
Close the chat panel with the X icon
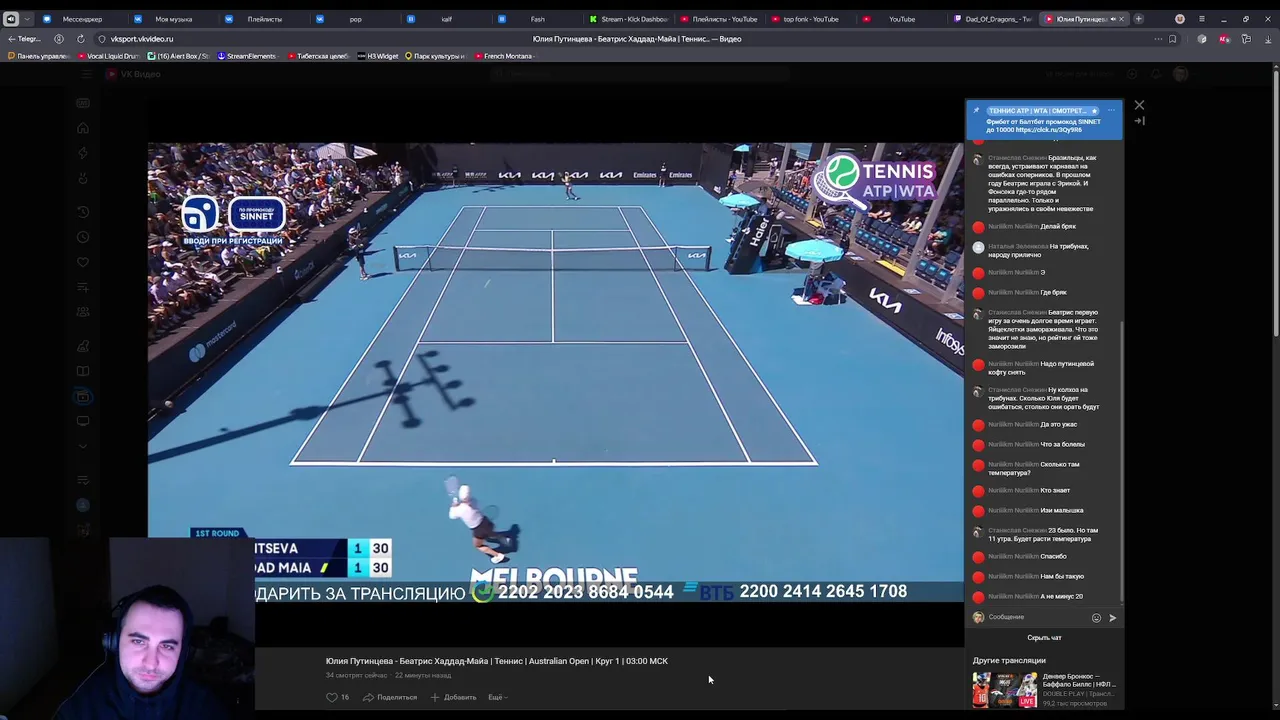(1139, 105)
